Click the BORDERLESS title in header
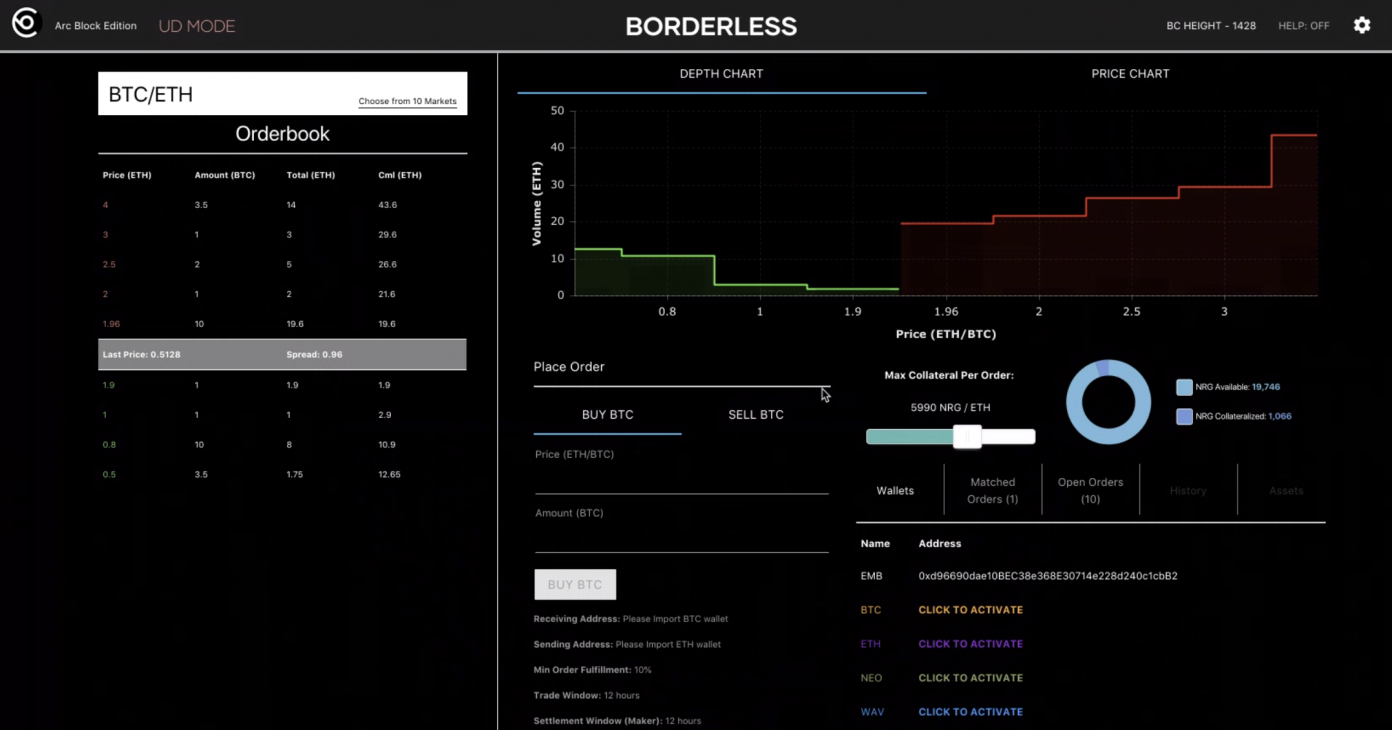The width and height of the screenshot is (1392, 730). coord(711,26)
